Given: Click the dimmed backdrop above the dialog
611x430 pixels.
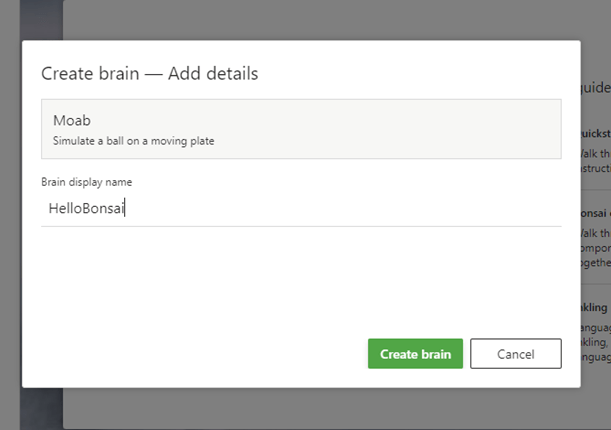Looking at the screenshot, I should pos(300,20).
